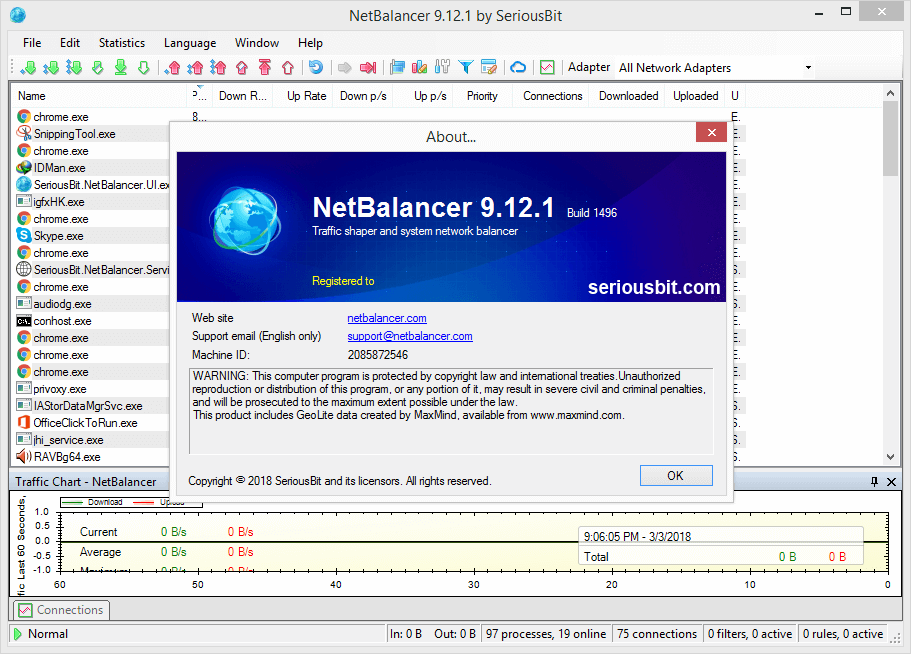Viewport: 911px width, 654px height.
Task: Select conhost.exe in the process list
Action: (62, 321)
